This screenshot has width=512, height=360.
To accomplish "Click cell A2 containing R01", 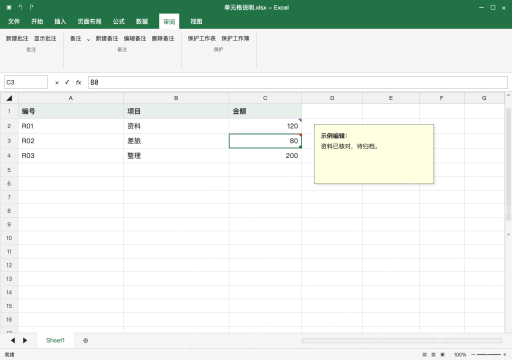I will (71, 126).
